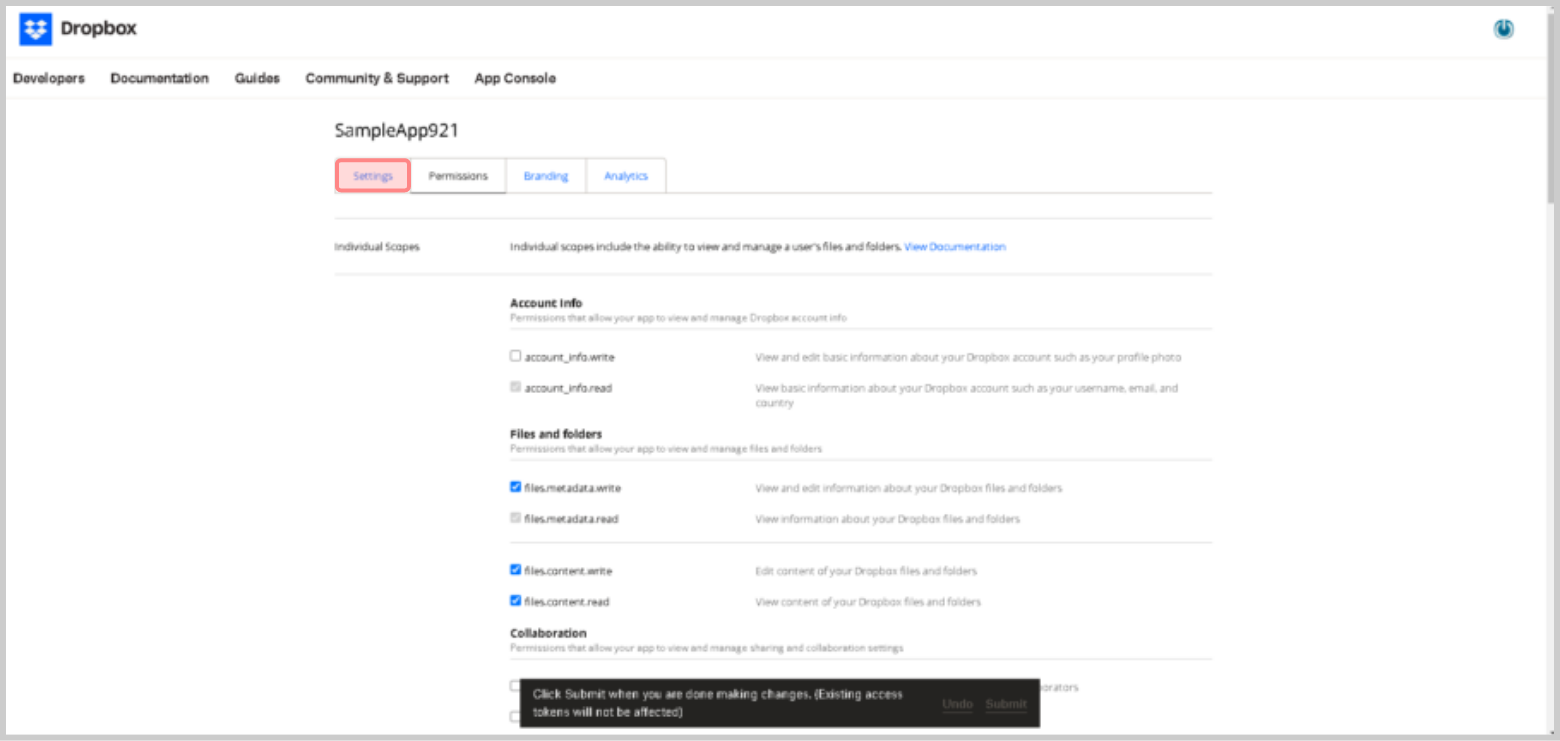The height and width of the screenshot is (741, 1560).
Task: Select Community & Support in the navigation
Action: coord(377,78)
